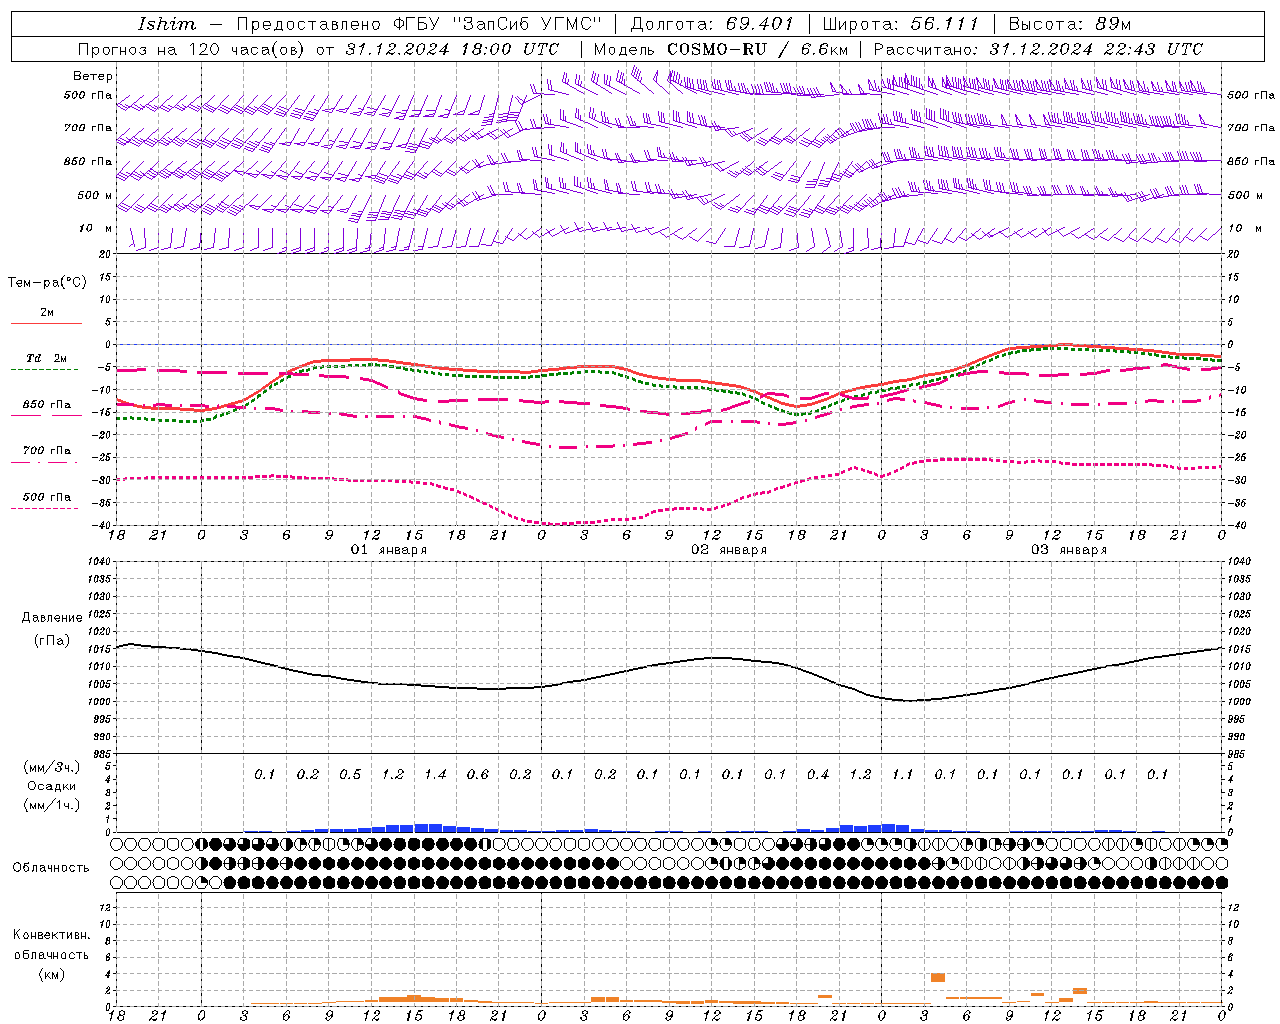This screenshot has width=1280, height=1024.
Task: Click the "Предоставлено ФГБУ ЗапСиб УГМС" provider text
Action: tap(419, 24)
